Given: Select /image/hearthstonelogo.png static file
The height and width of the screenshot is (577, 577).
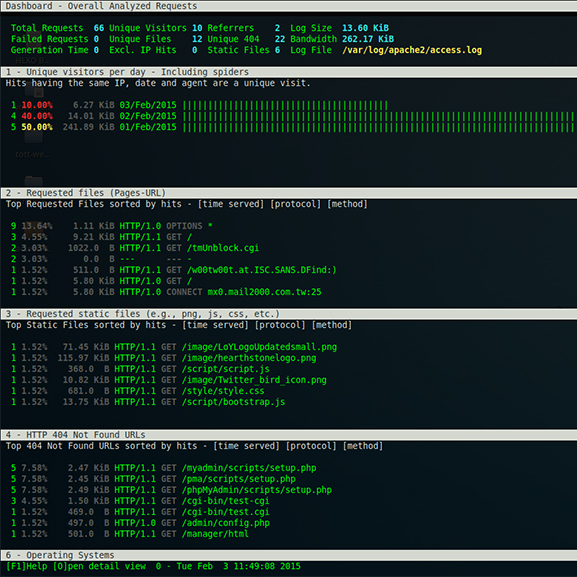Looking at the screenshot, I should pyautogui.click(x=249, y=358).
